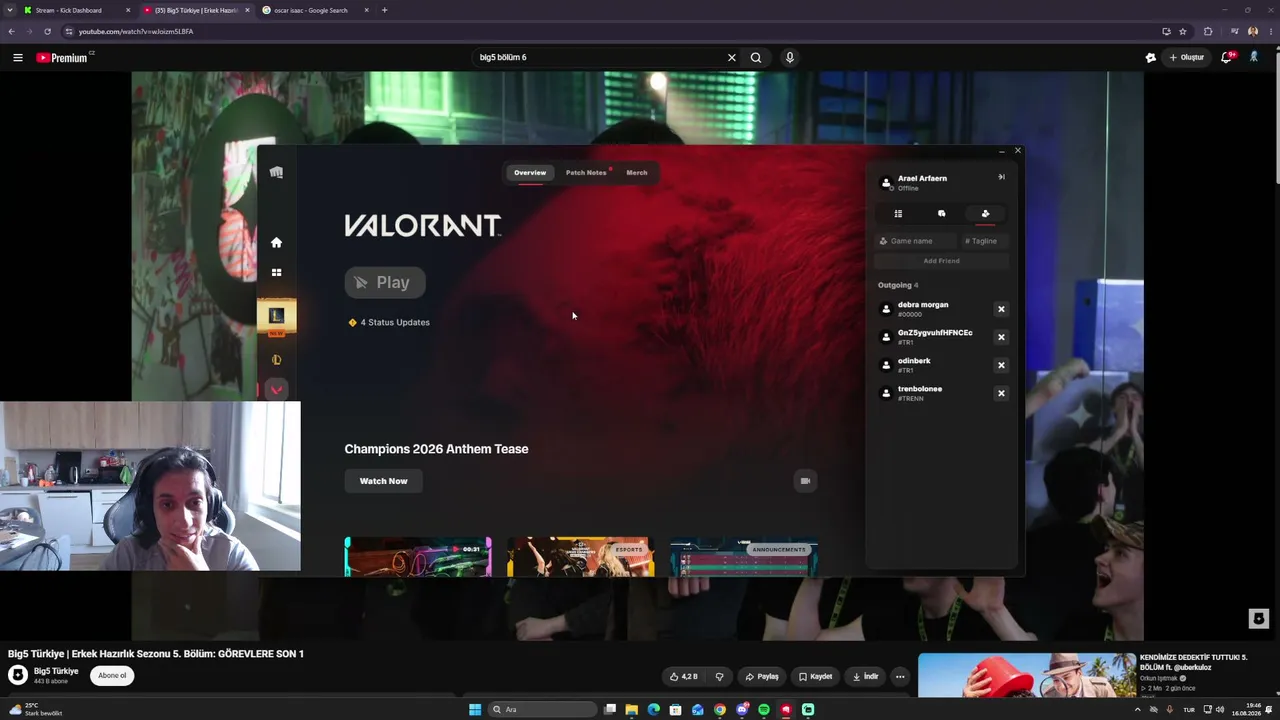Open the friends list tab icon
This screenshot has width=1280, height=720.
[898, 213]
